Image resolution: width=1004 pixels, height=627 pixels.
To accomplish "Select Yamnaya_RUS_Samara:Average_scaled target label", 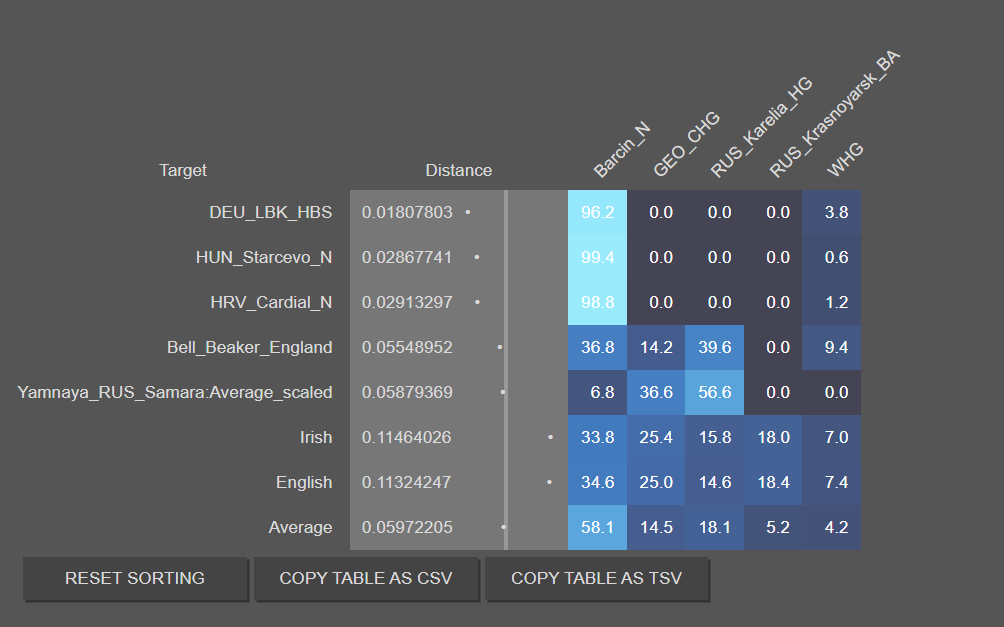I will [175, 392].
